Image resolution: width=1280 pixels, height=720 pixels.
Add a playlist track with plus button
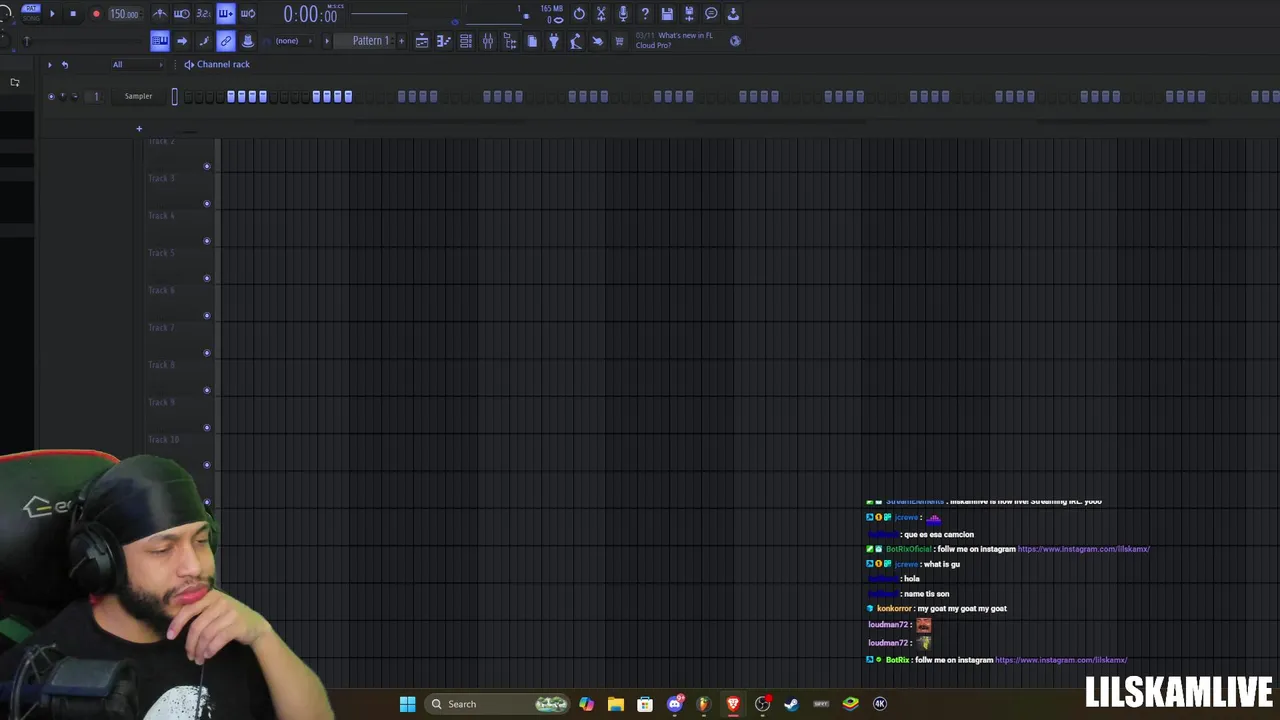[139, 128]
